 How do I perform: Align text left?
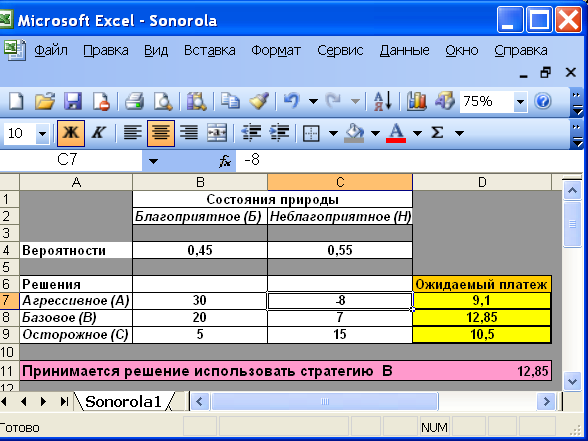[132, 133]
